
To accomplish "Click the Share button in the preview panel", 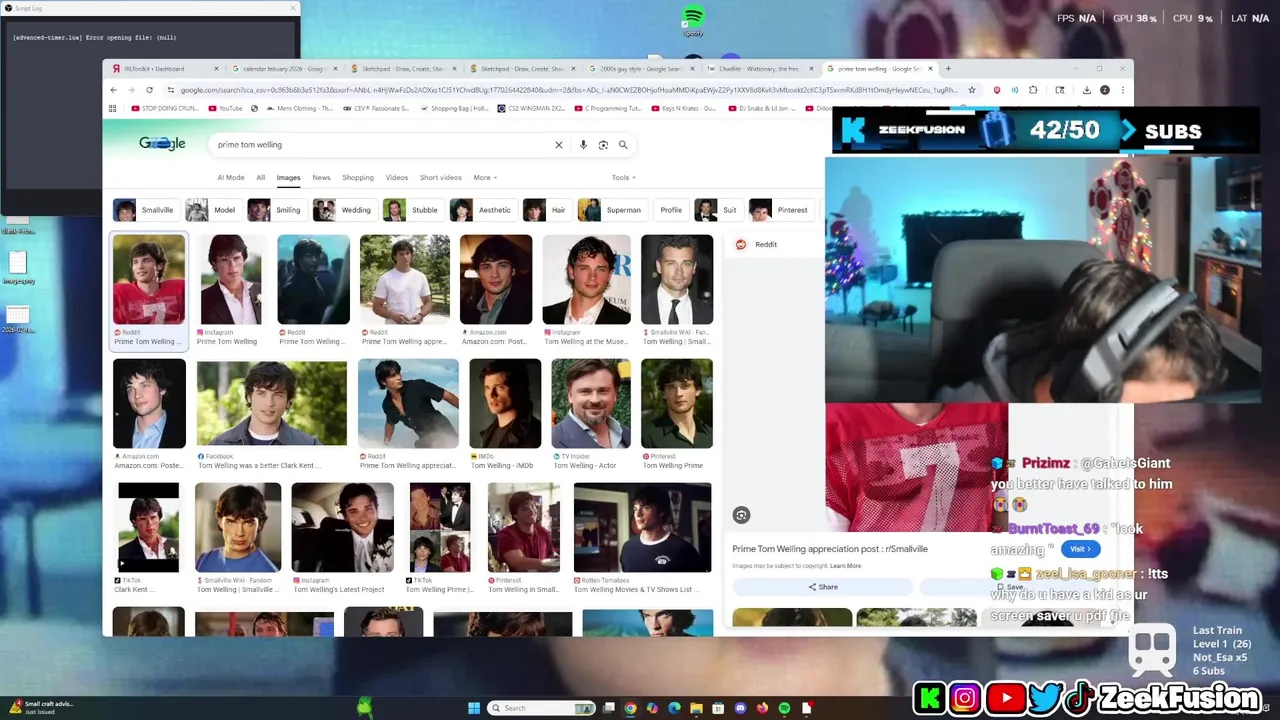I will click(x=823, y=587).
